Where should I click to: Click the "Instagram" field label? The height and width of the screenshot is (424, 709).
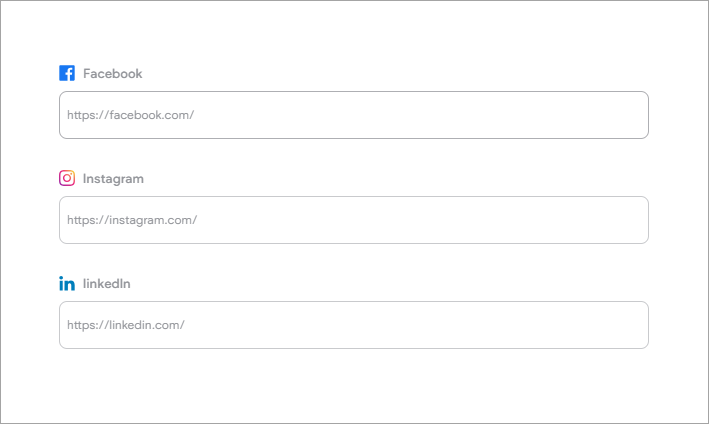pos(113,178)
